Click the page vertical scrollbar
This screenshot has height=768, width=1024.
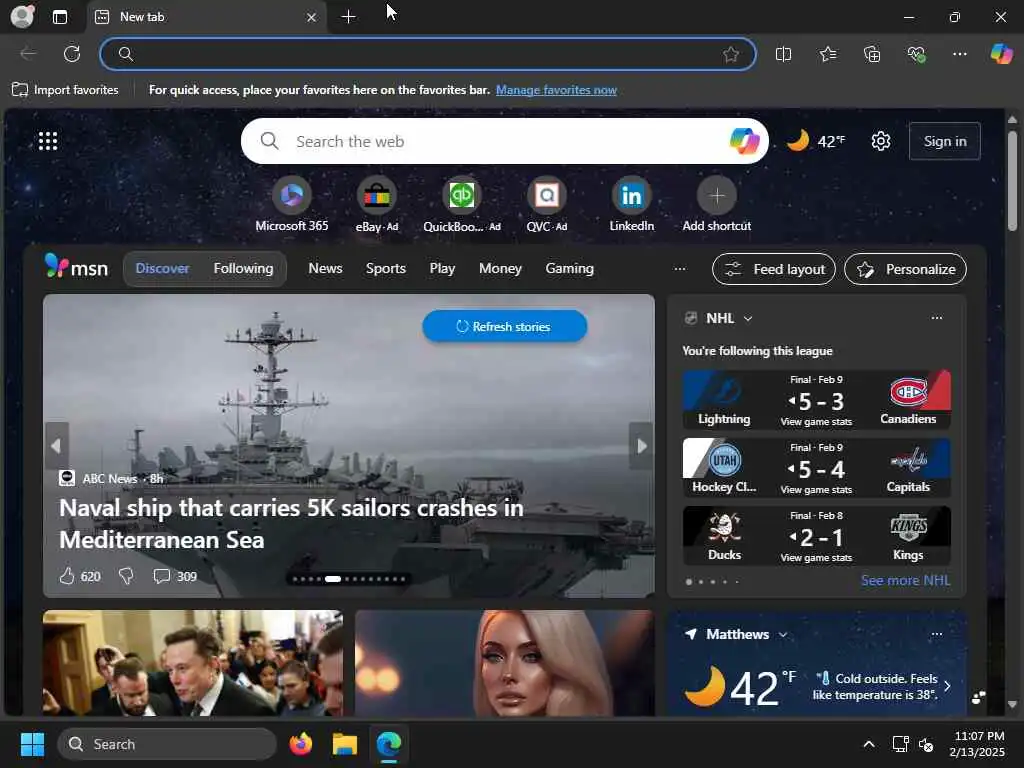click(x=1012, y=180)
